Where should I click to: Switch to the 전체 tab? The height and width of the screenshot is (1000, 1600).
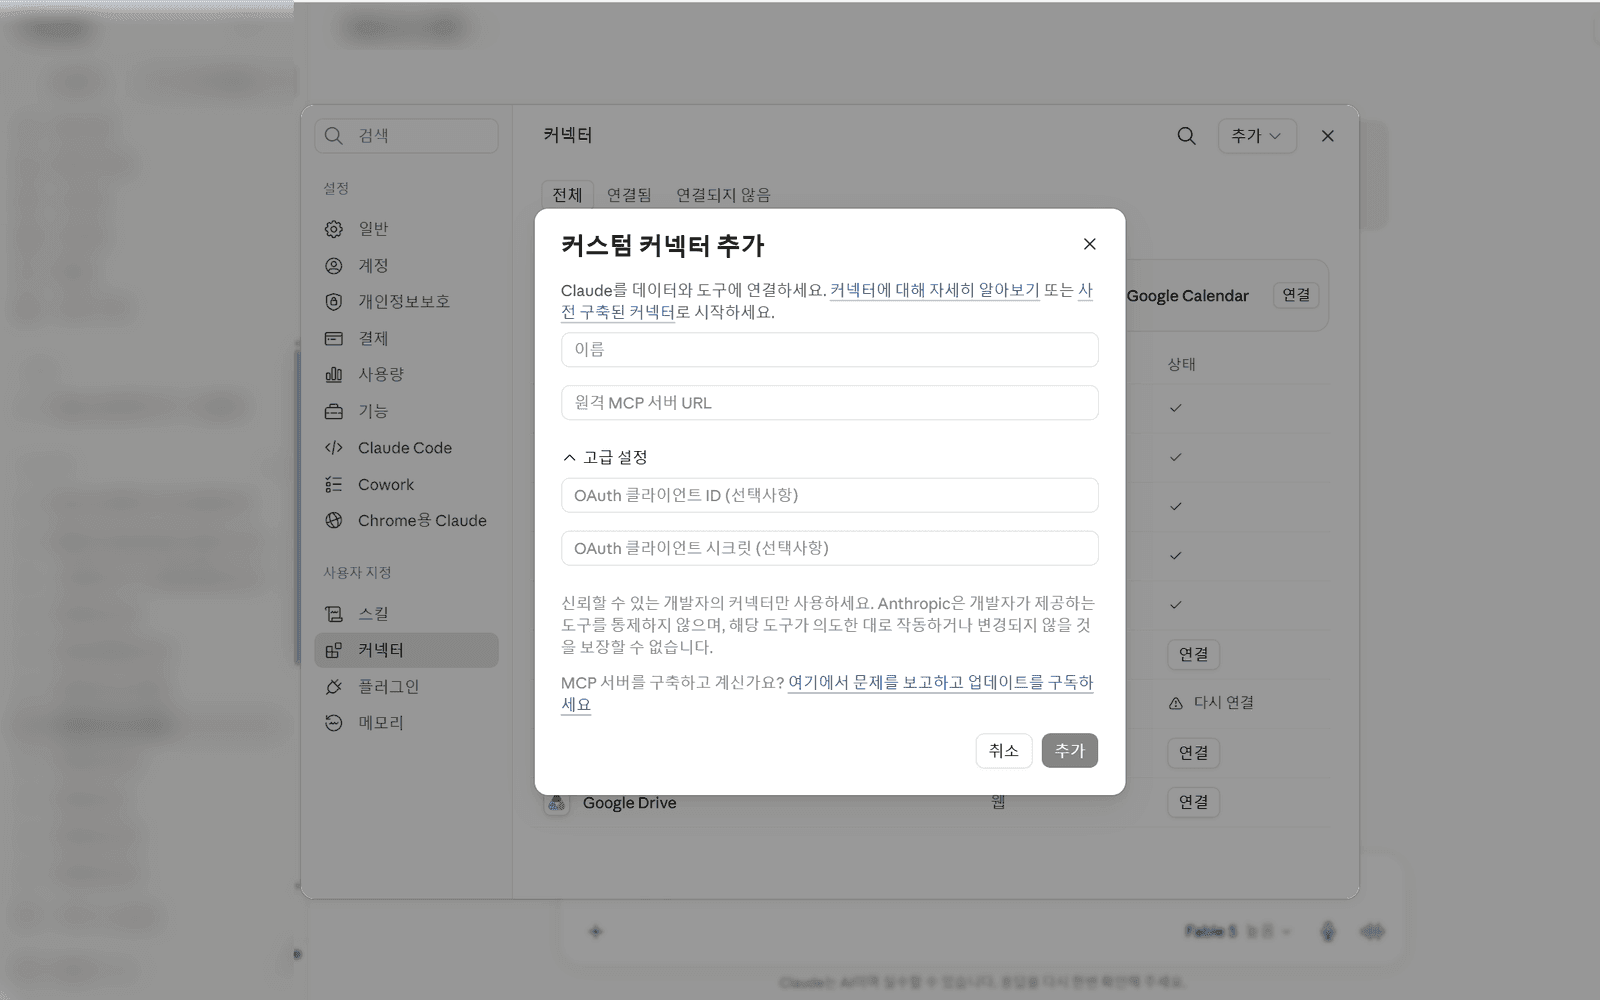point(567,195)
